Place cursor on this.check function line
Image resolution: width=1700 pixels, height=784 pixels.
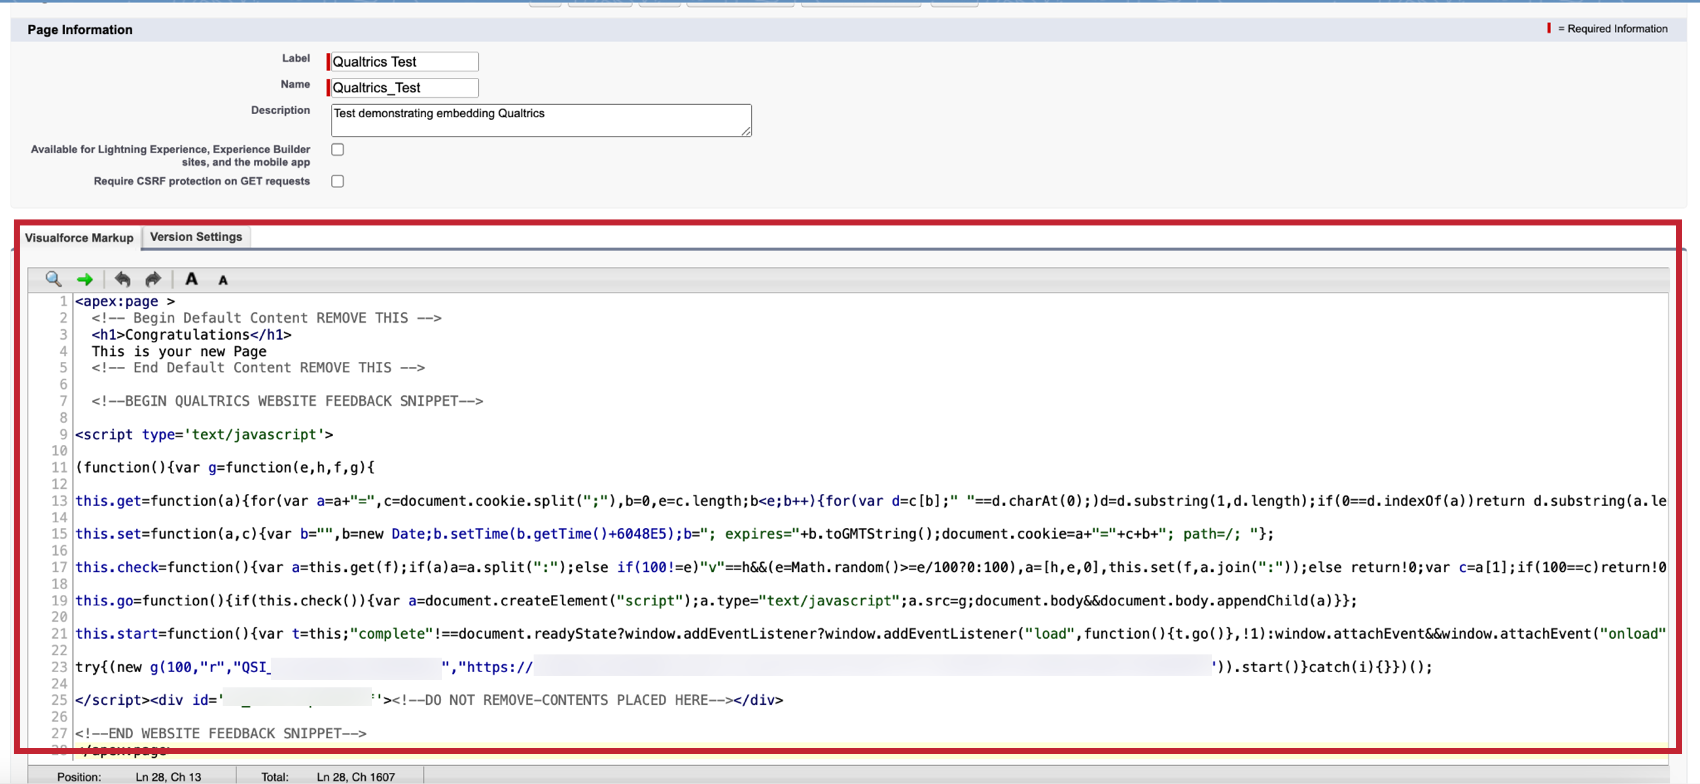870,567
